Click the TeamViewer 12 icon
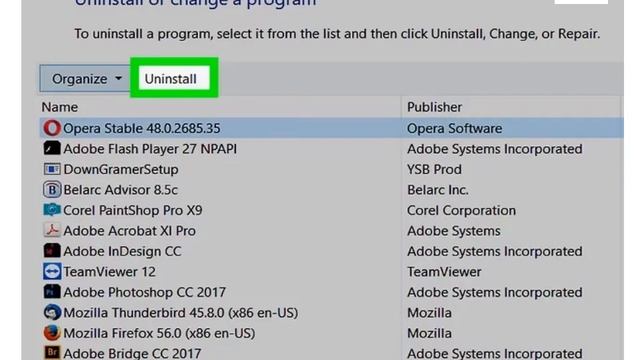Viewport: 640px width, 360px height. pos(52,271)
